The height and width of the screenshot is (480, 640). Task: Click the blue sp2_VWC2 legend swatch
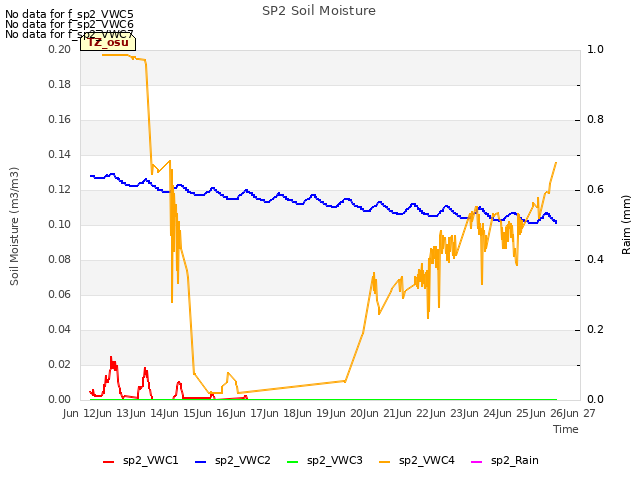tap(201, 462)
